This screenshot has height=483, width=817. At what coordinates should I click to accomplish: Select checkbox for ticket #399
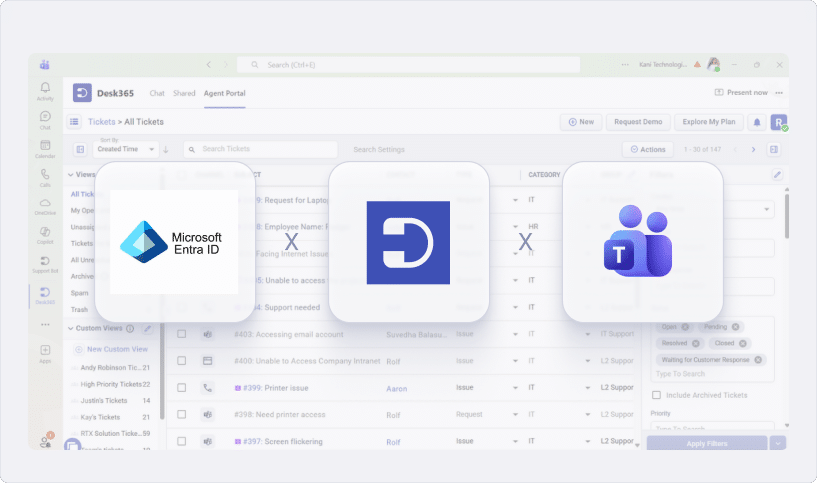point(181,388)
